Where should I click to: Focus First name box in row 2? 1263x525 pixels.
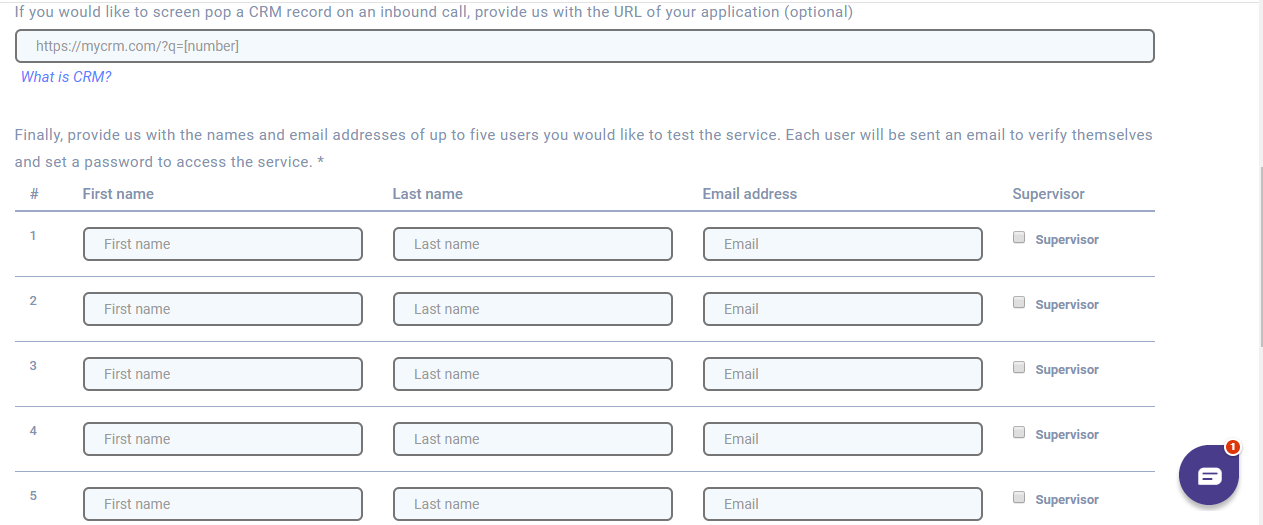[x=223, y=309]
